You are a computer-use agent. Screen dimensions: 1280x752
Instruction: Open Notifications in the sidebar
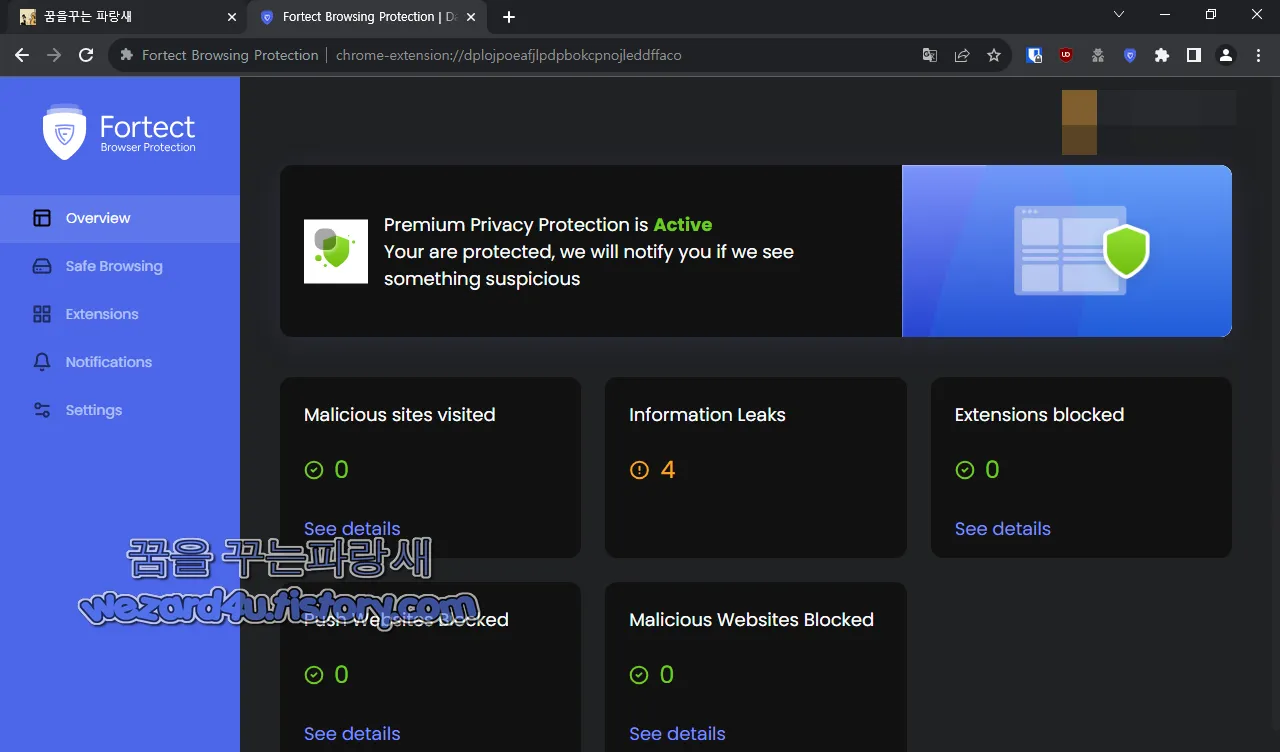coord(120,362)
